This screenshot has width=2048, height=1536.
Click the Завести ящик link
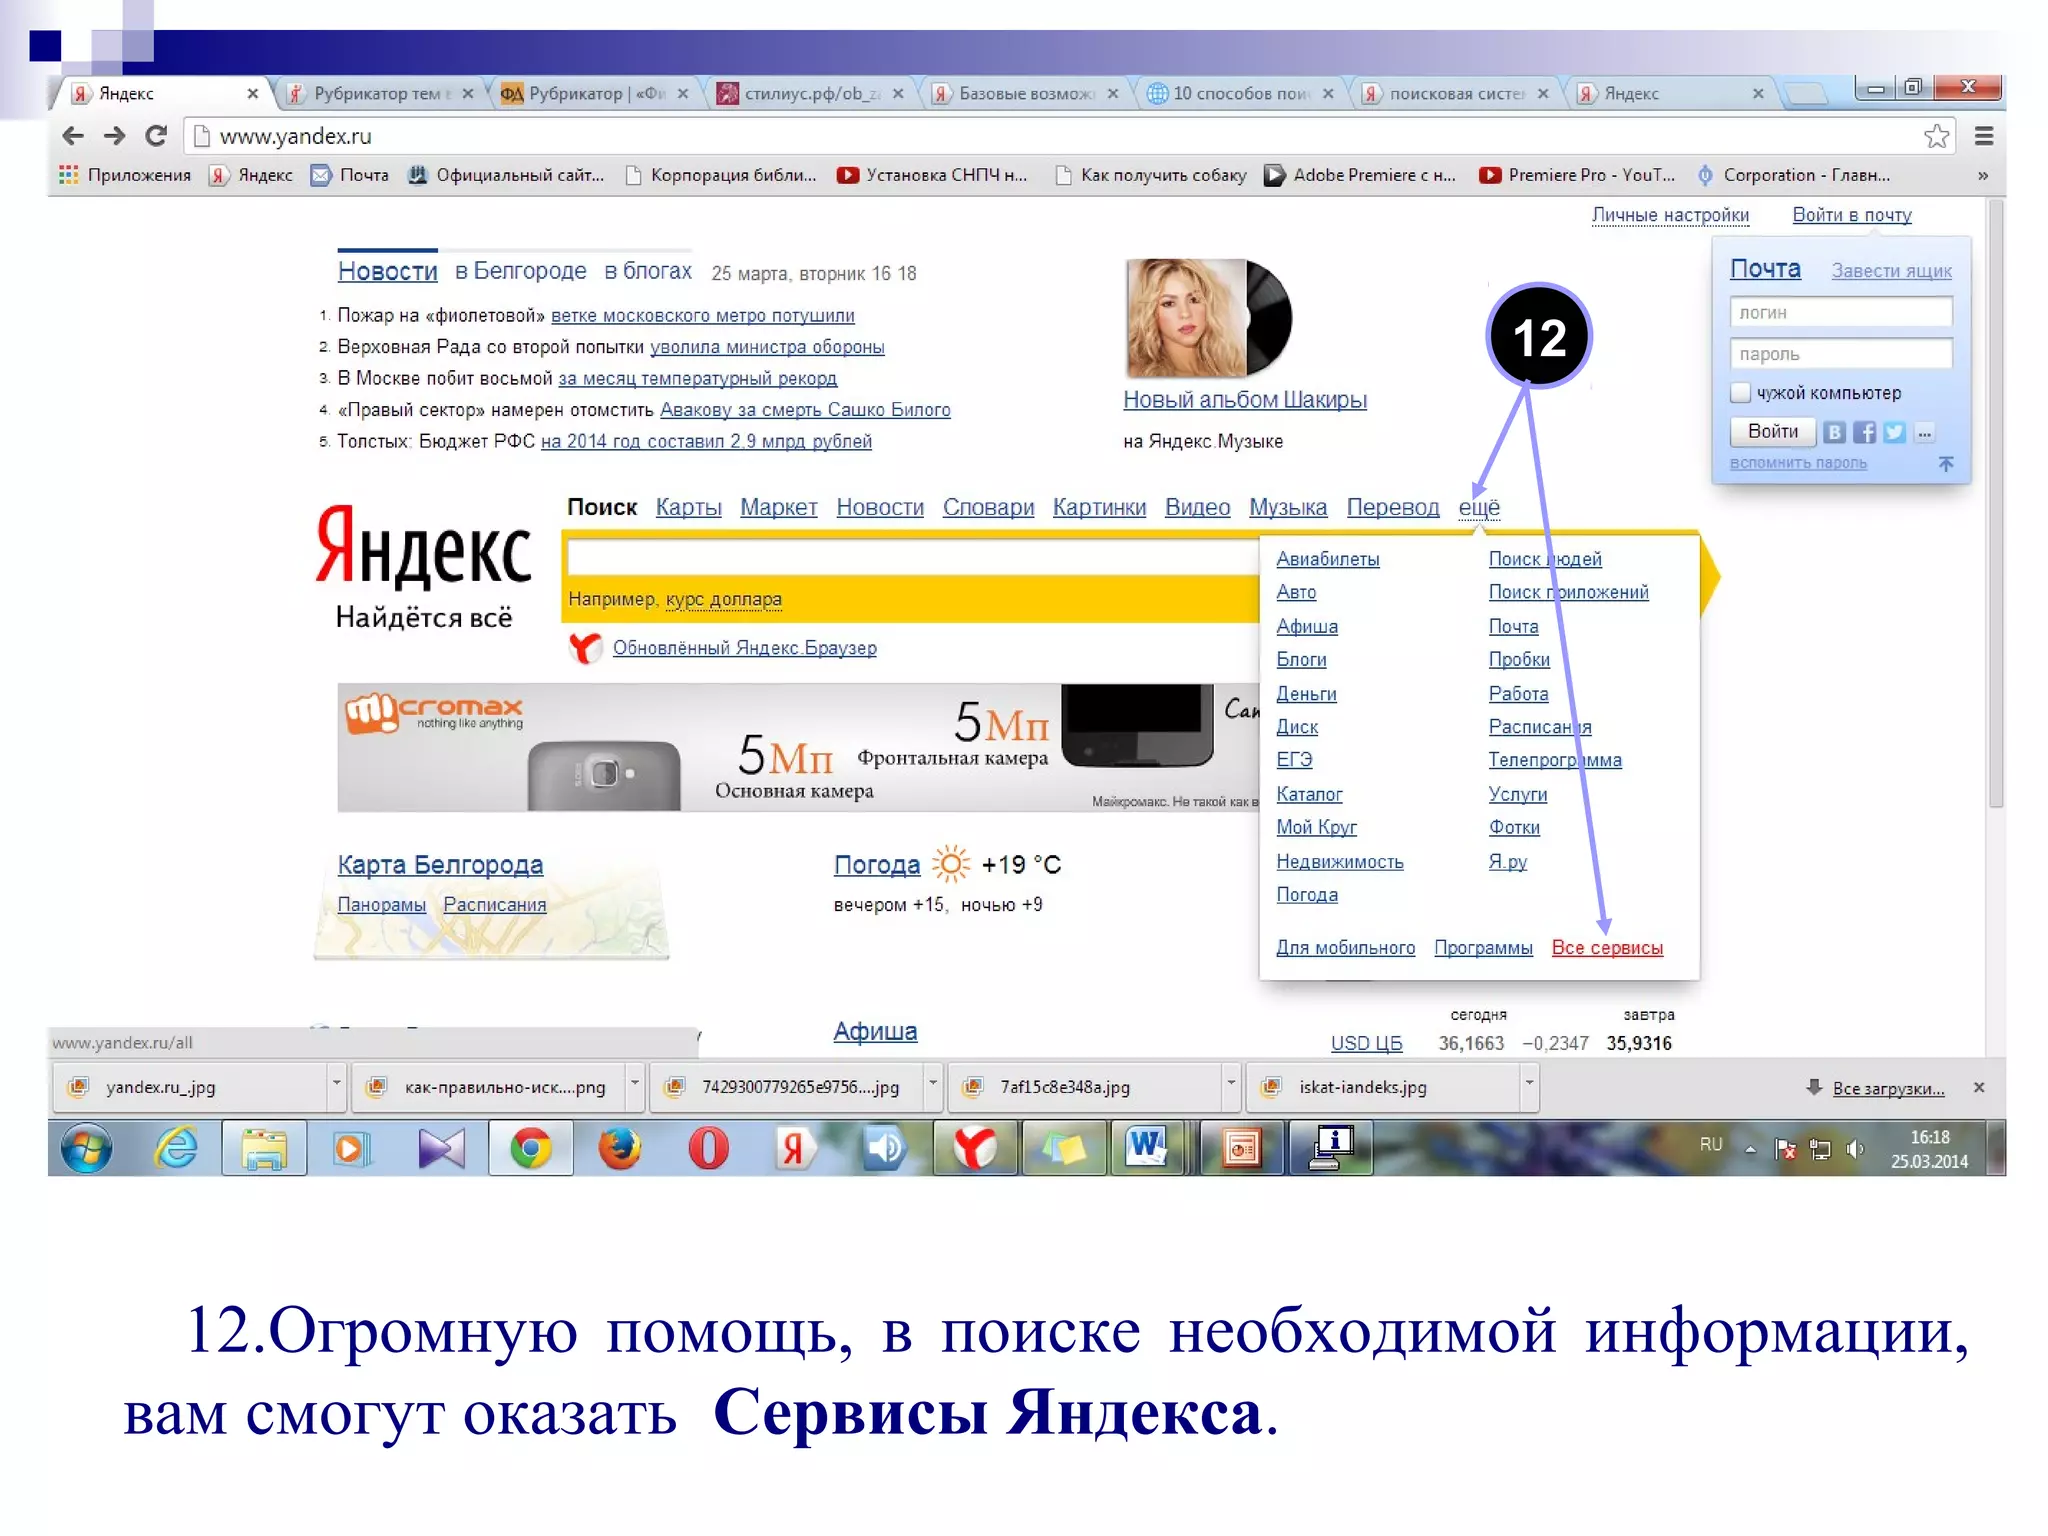pos(1891,271)
